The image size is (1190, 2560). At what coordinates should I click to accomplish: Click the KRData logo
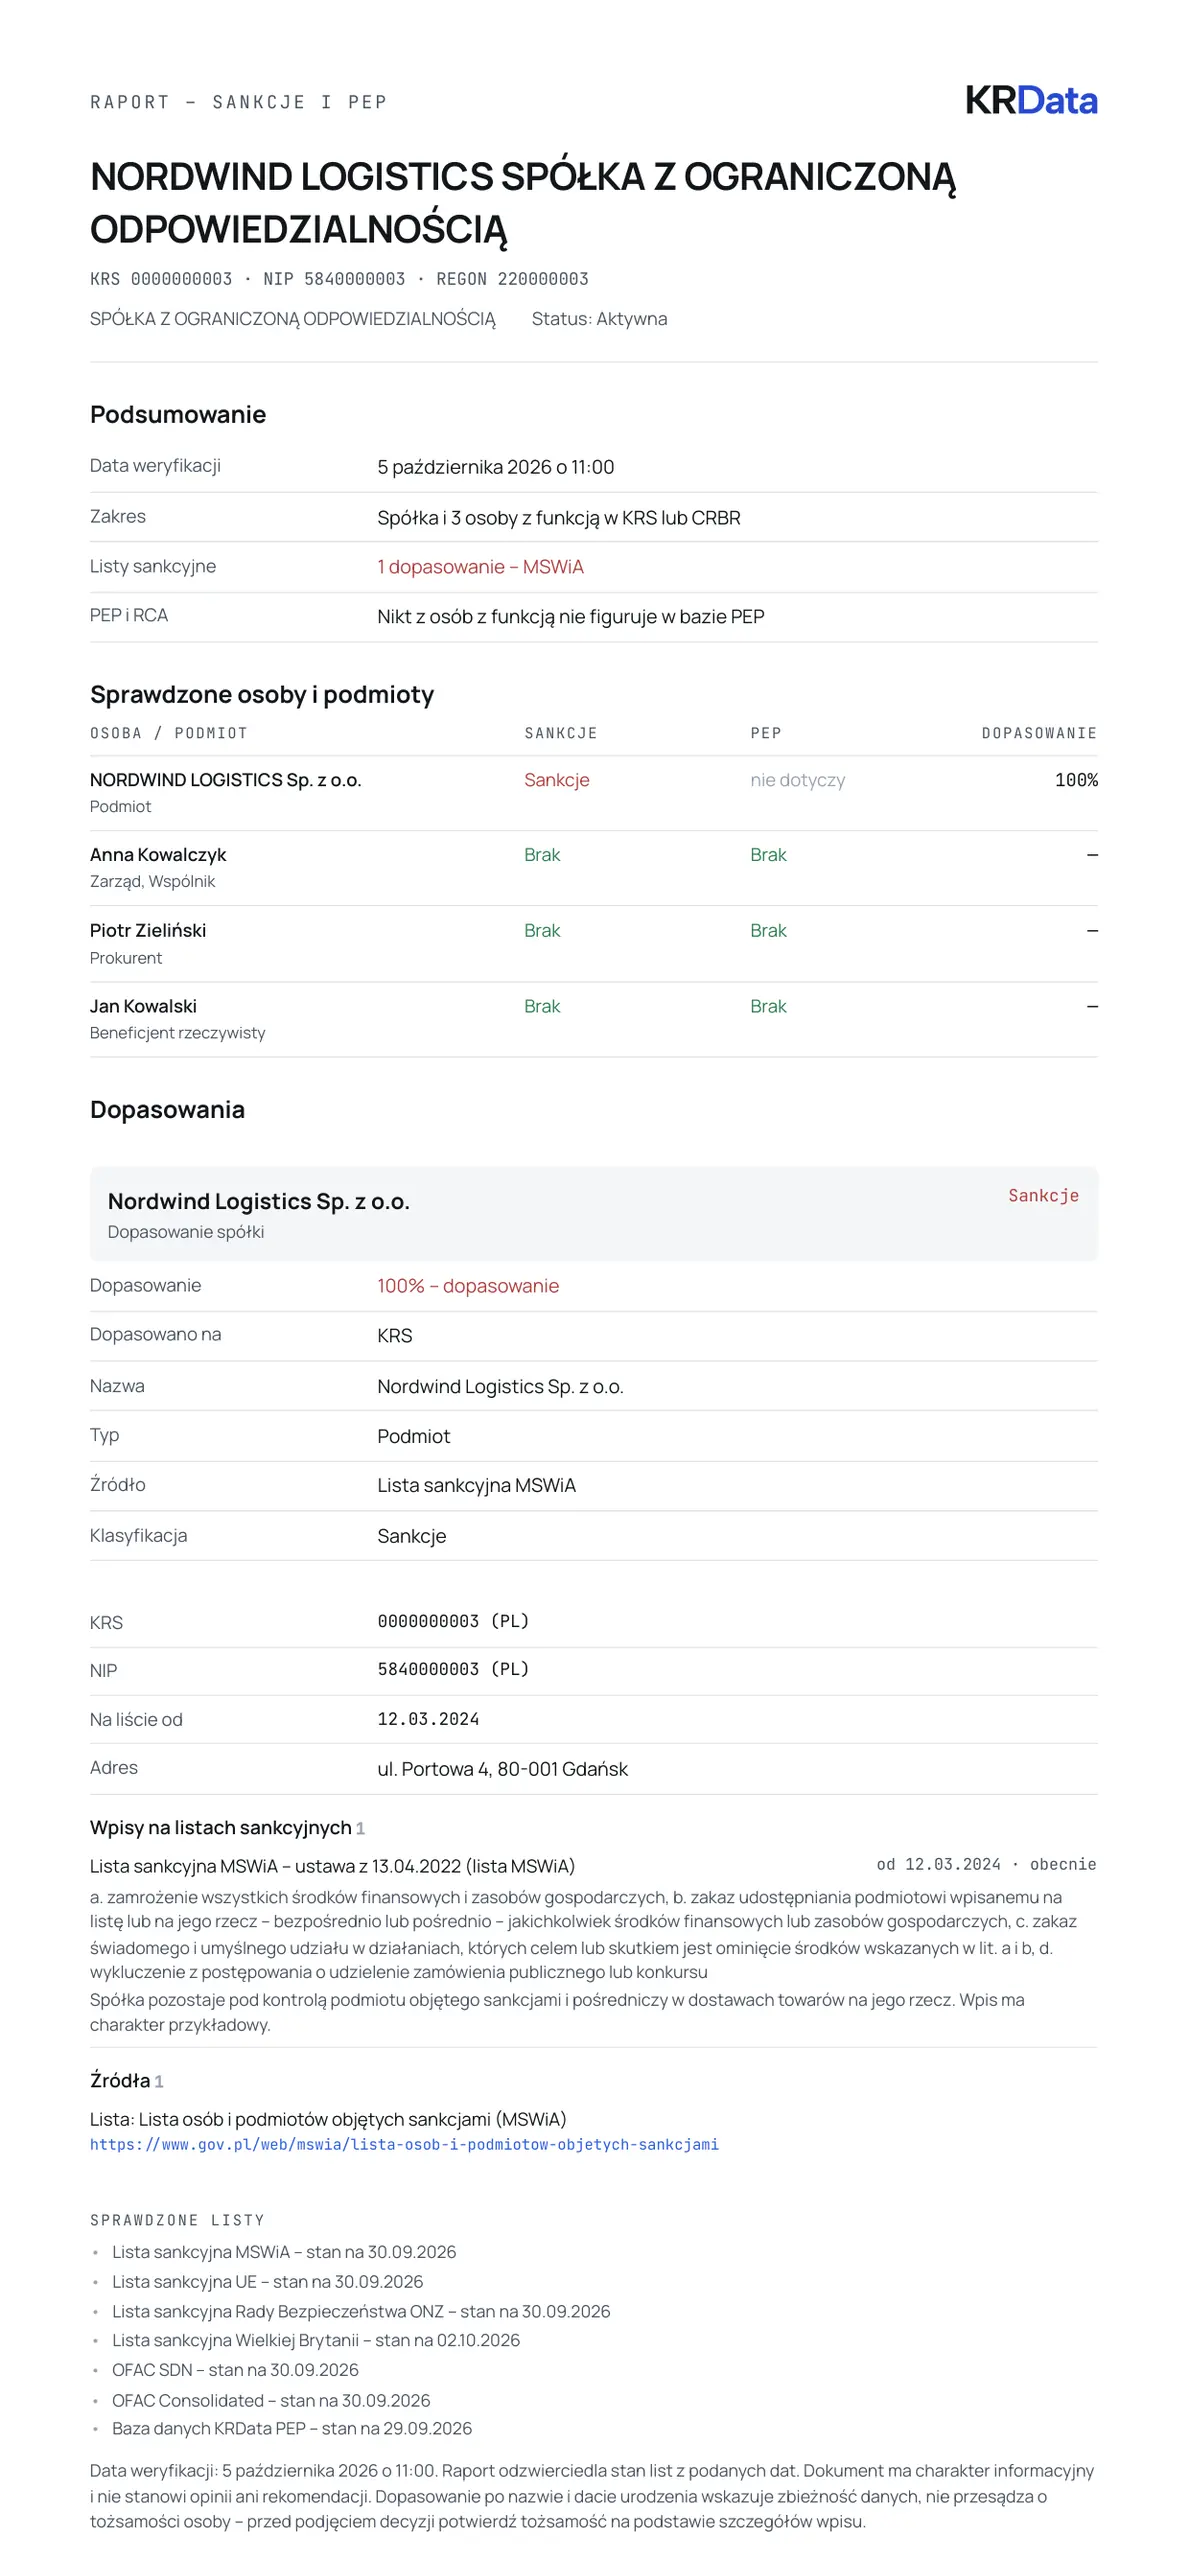(x=1031, y=100)
